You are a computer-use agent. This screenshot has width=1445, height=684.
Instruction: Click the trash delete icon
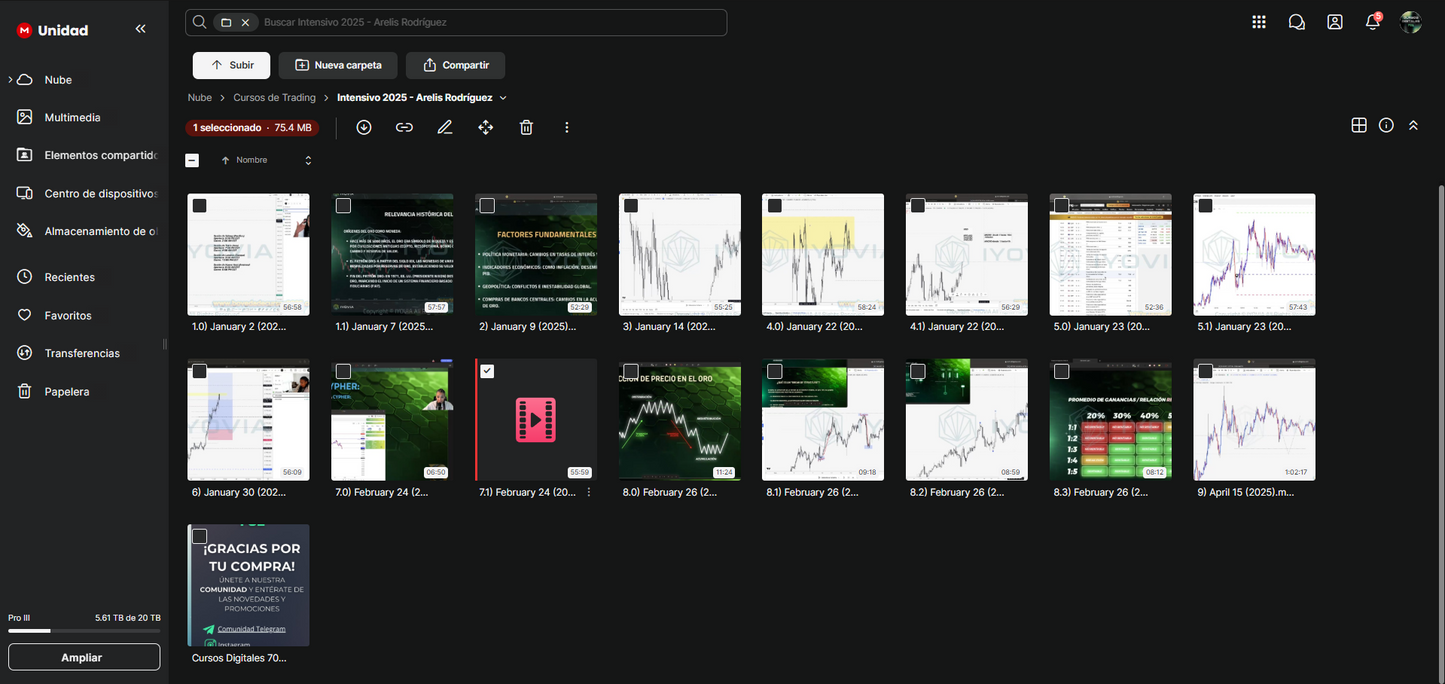click(526, 127)
